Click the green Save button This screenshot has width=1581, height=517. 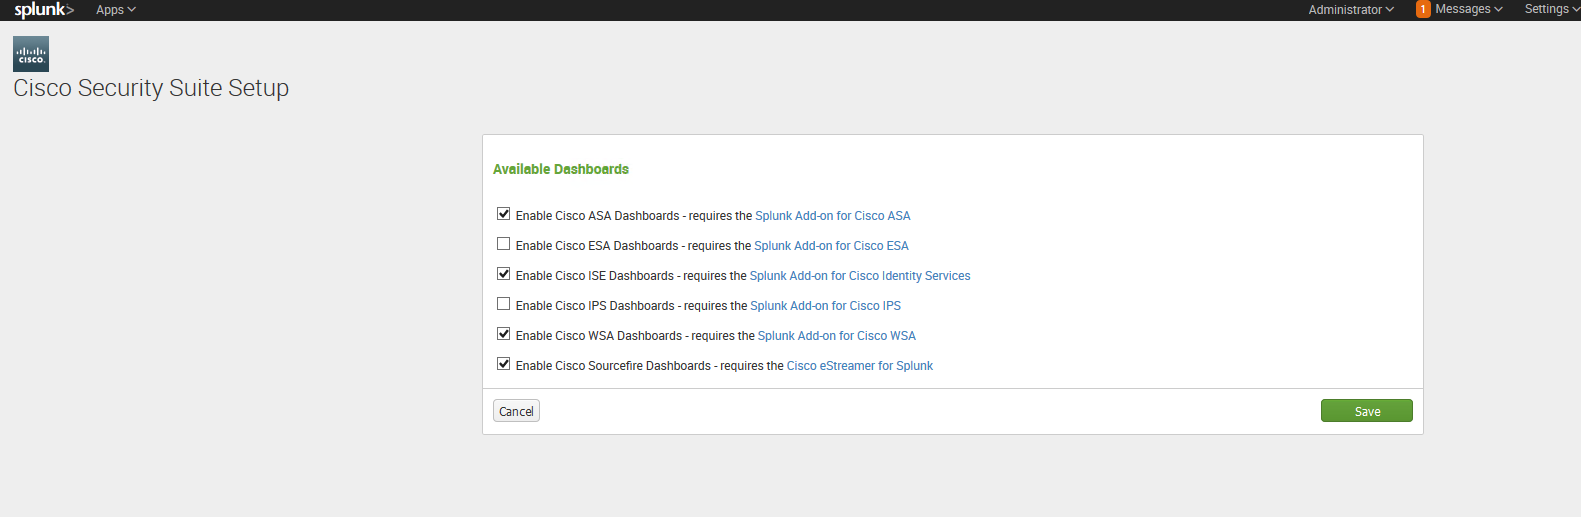point(1367,411)
